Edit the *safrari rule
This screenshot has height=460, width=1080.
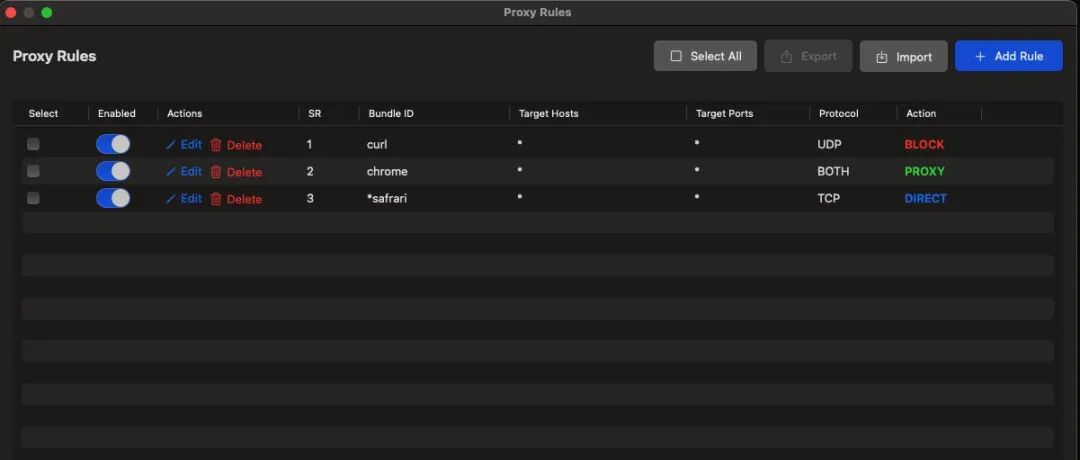click(x=184, y=198)
